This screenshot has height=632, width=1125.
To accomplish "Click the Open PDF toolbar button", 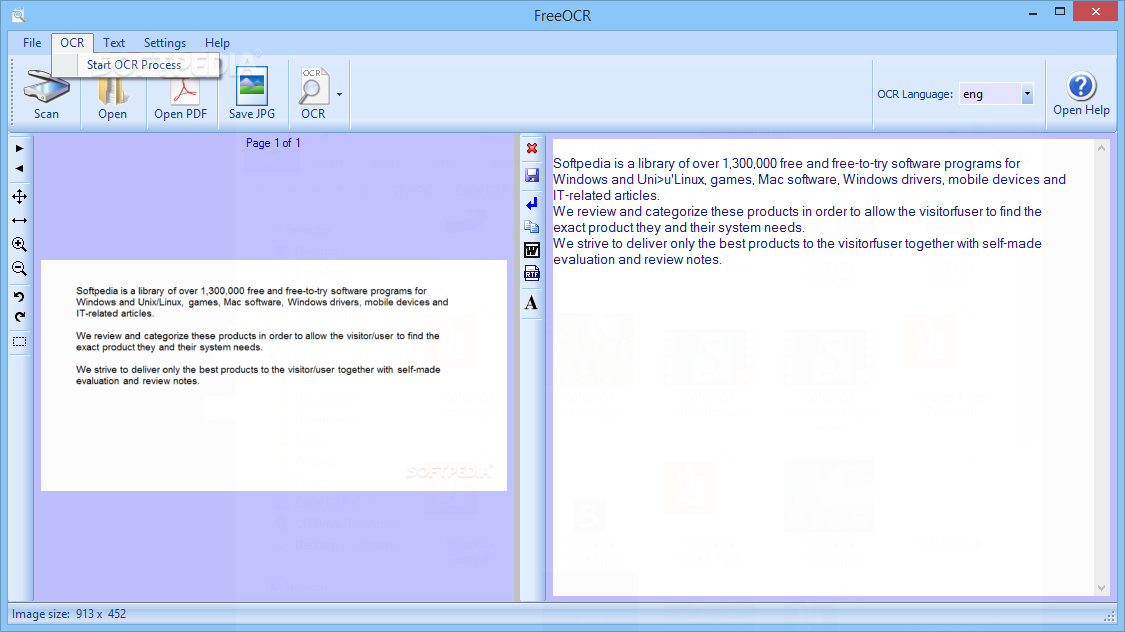I will [x=181, y=95].
